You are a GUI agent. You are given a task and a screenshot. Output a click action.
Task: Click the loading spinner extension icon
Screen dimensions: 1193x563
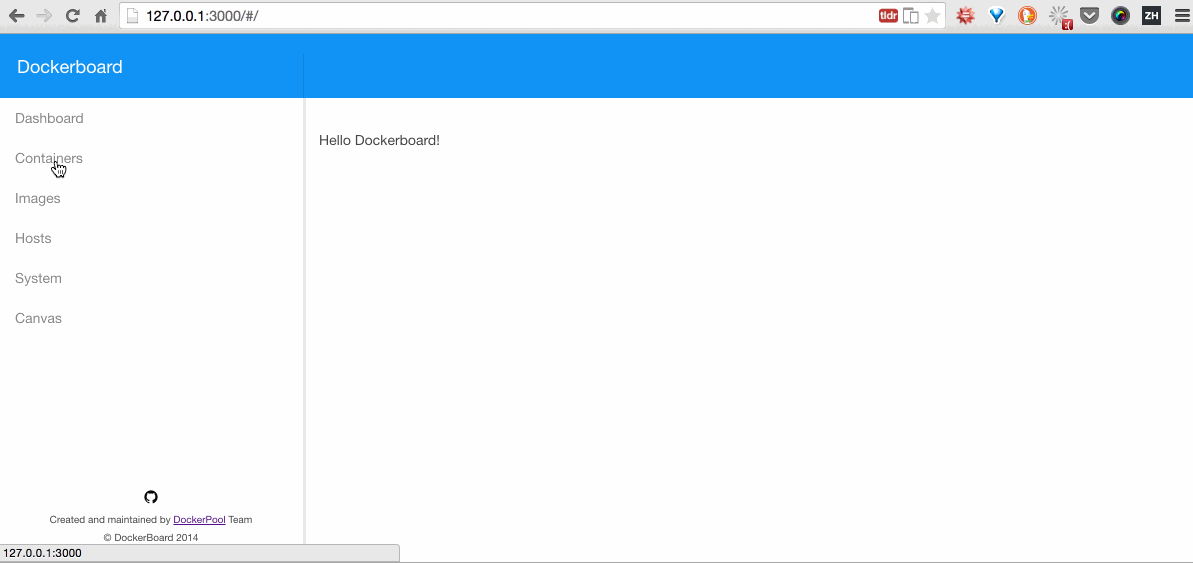tap(1059, 16)
